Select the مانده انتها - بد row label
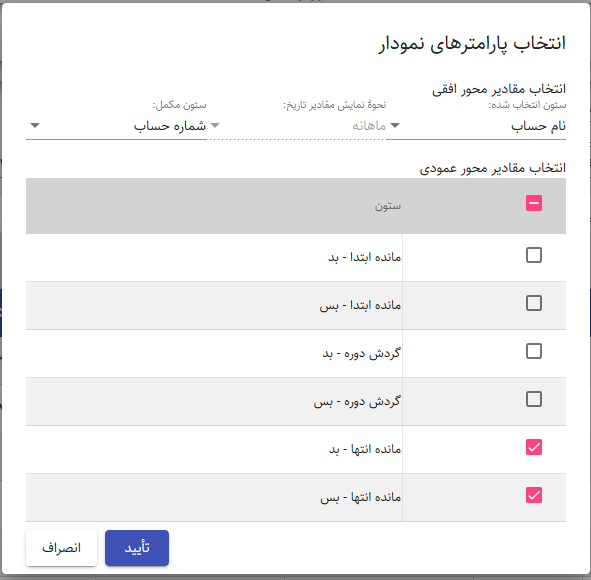This screenshot has width=591, height=580. 365,449
